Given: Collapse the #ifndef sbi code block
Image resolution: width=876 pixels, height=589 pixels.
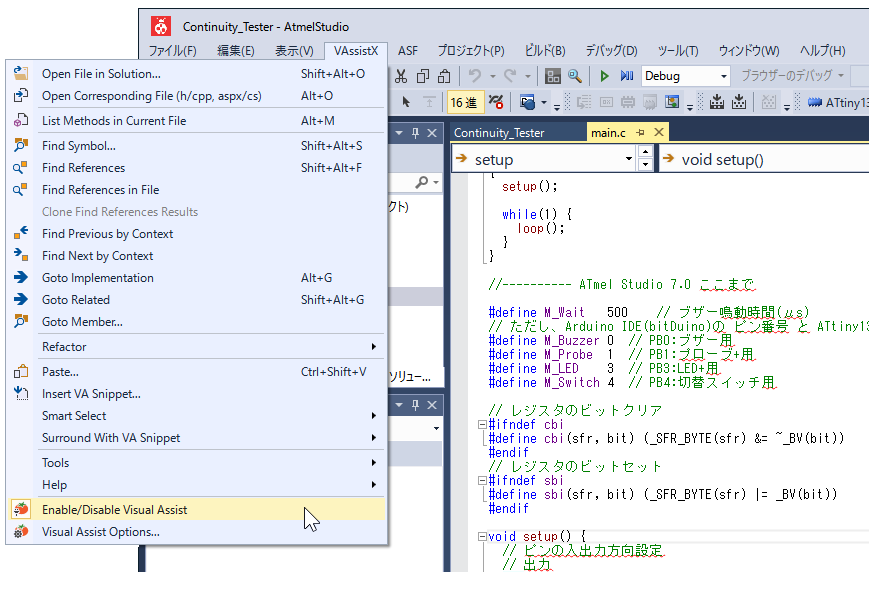Looking at the screenshot, I should [482, 481].
